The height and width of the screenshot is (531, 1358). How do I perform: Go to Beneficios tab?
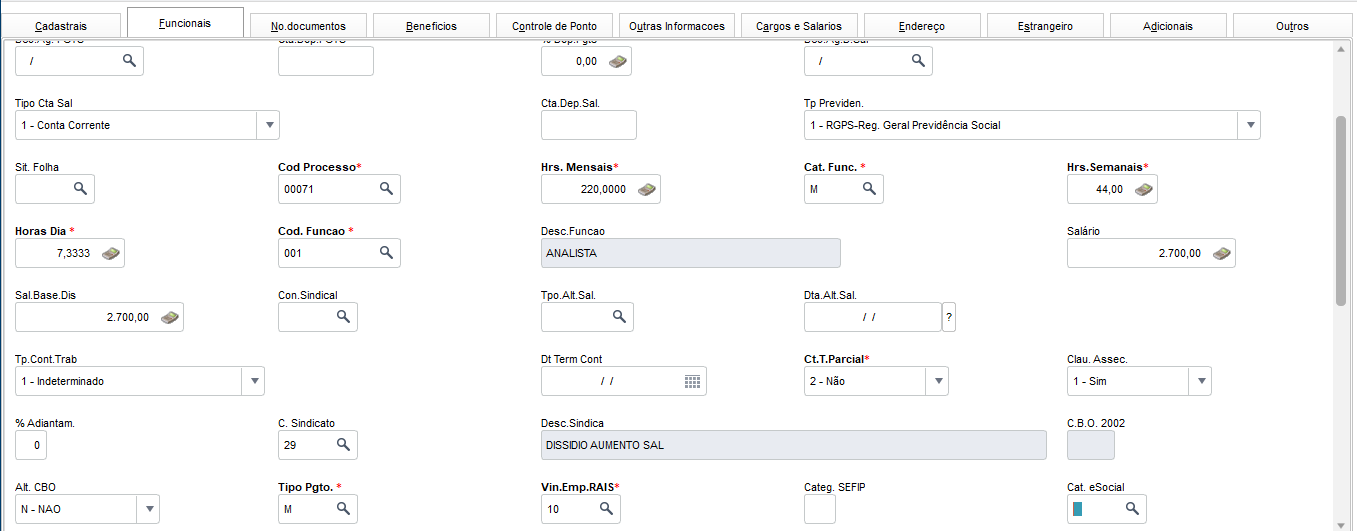pyautogui.click(x=431, y=25)
